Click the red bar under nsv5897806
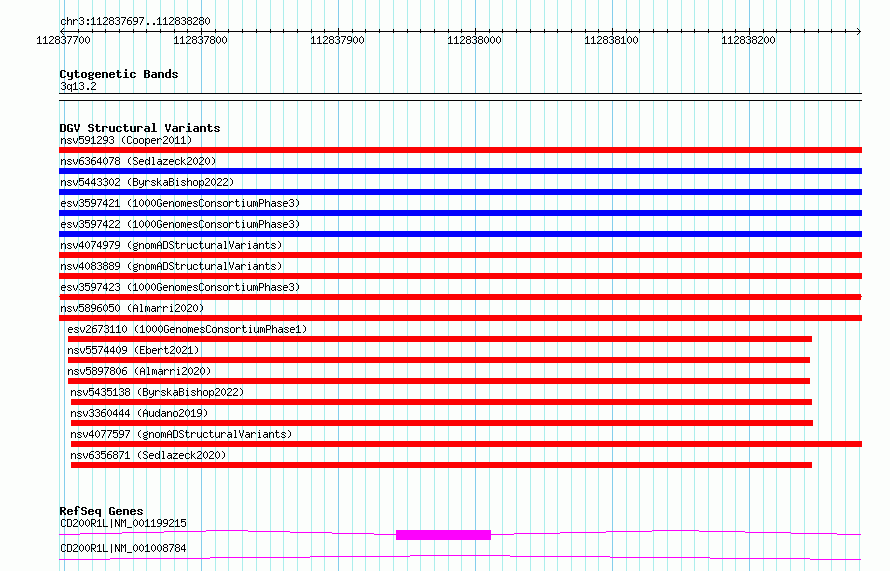 [439, 381]
